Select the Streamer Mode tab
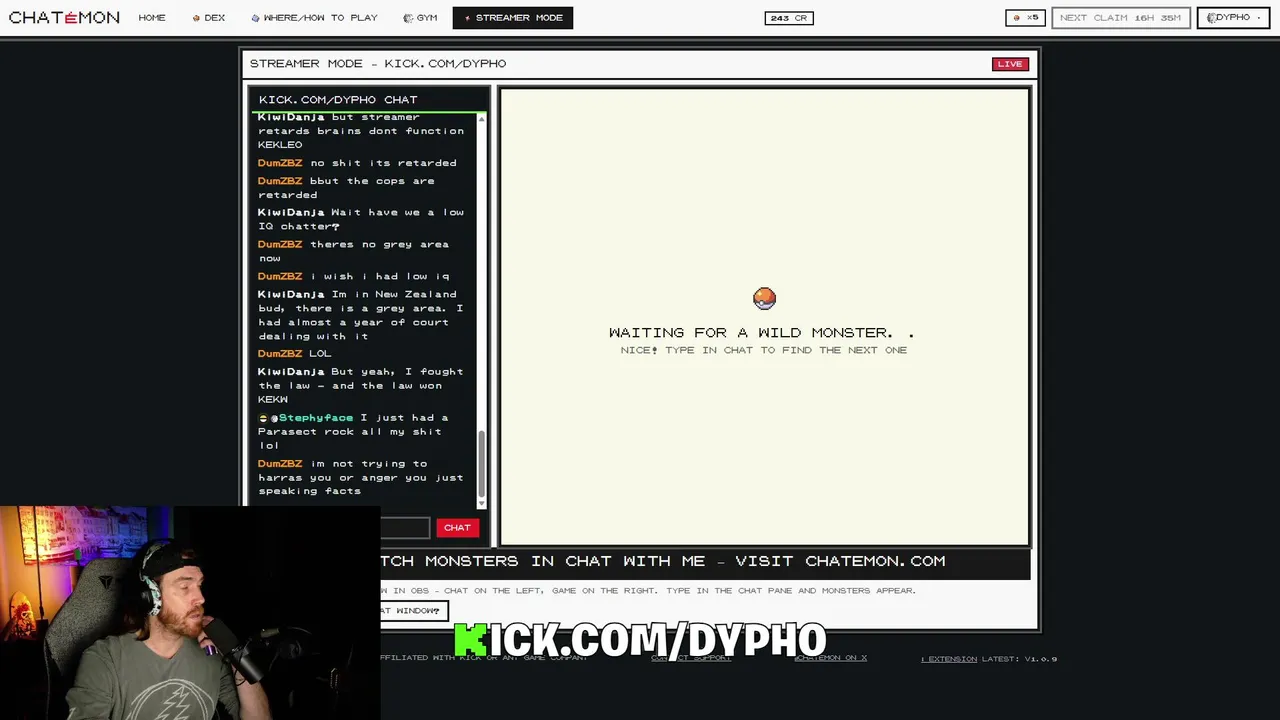 click(x=513, y=18)
